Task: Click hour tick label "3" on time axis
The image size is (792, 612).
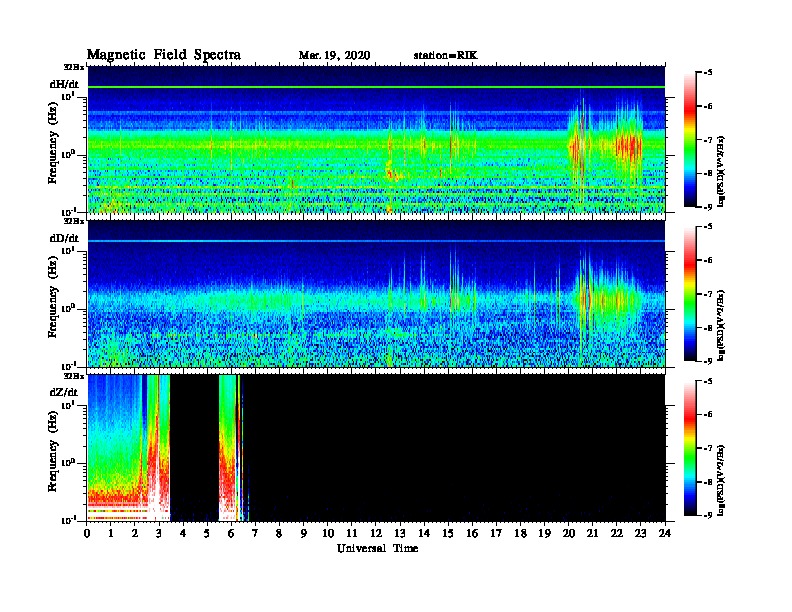Action: pos(159,533)
